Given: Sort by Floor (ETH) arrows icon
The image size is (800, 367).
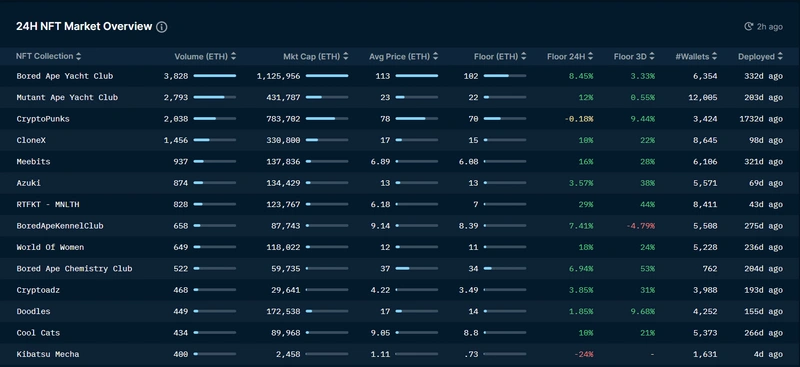Looking at the screenshot, I should pyautogui.click(x=523, y=57).
